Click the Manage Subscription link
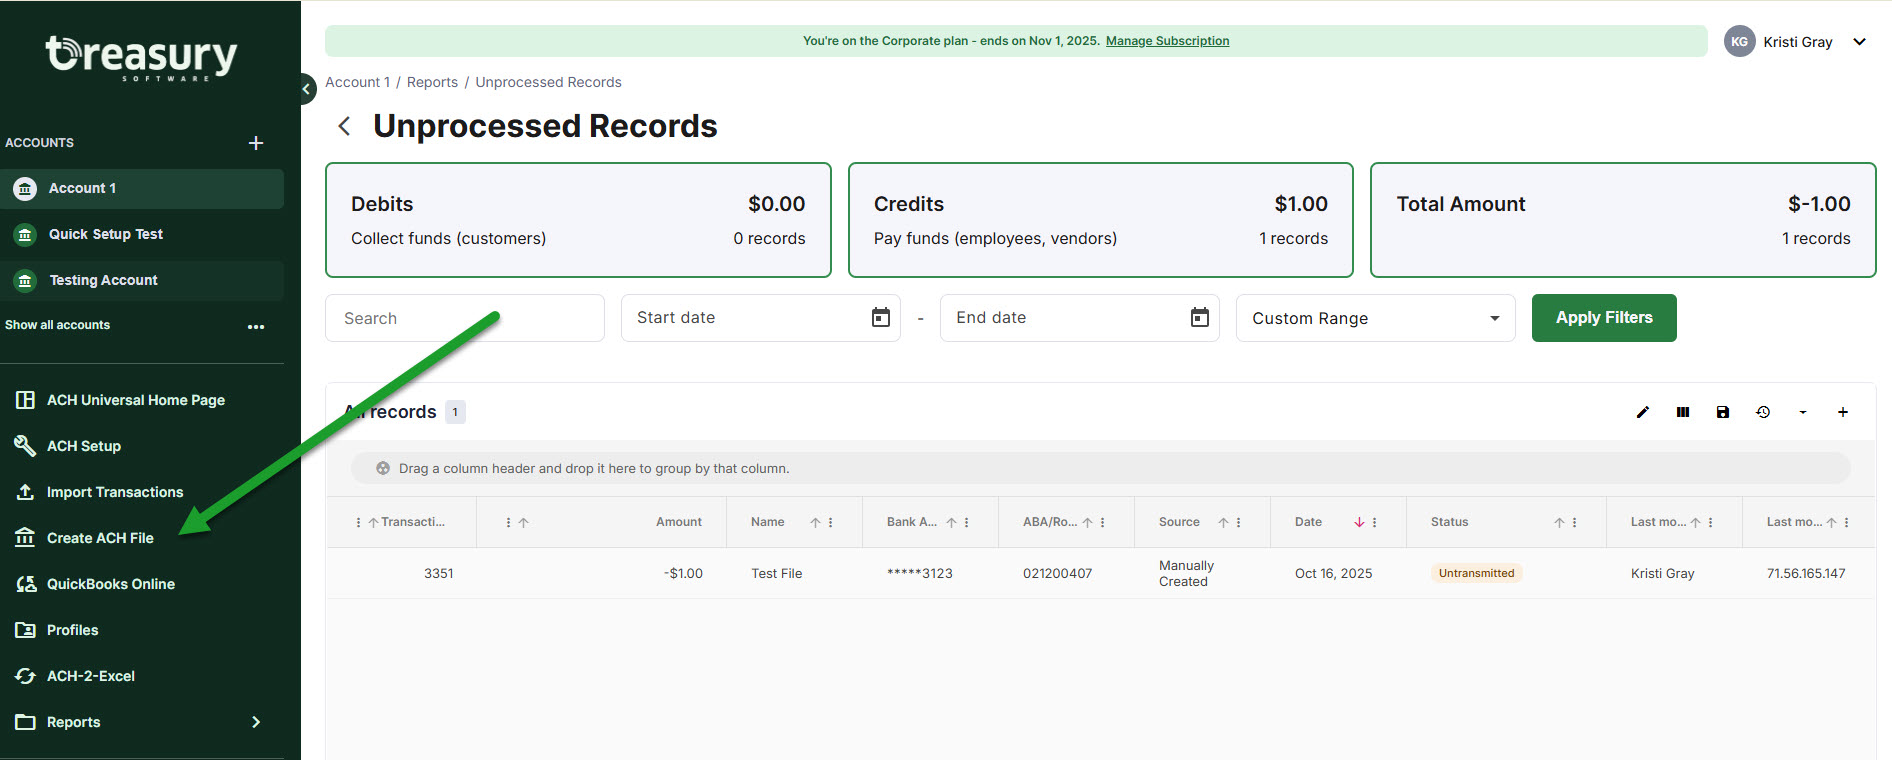This screenshot has height=760, width=1892. [x=1167, y=41]
